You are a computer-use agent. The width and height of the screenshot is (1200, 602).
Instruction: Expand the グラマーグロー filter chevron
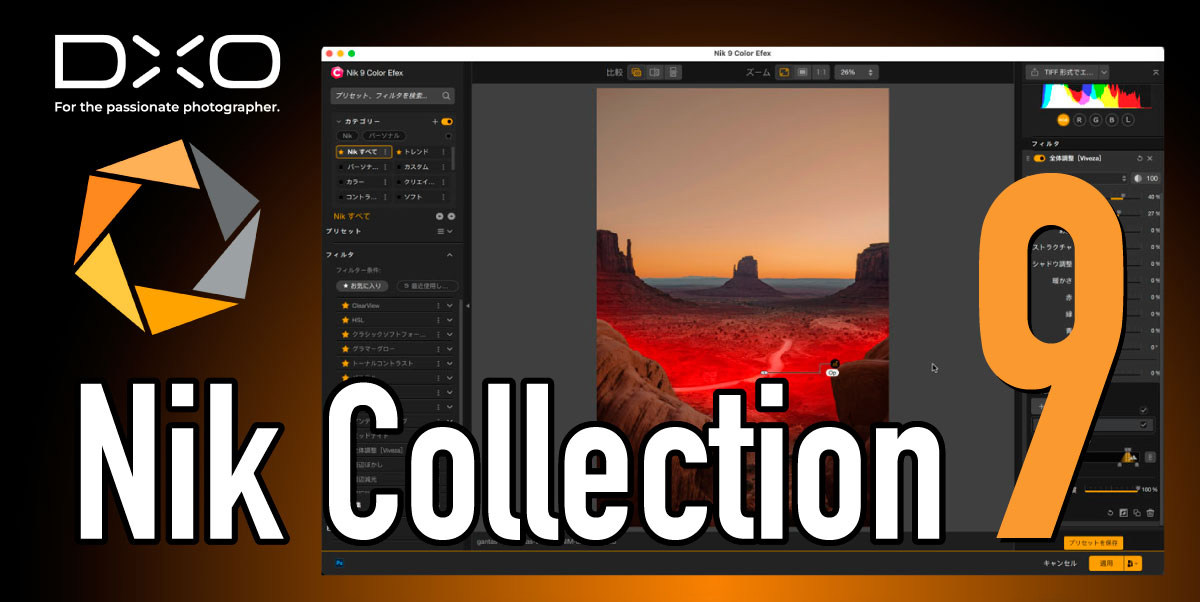coord(450,349)
